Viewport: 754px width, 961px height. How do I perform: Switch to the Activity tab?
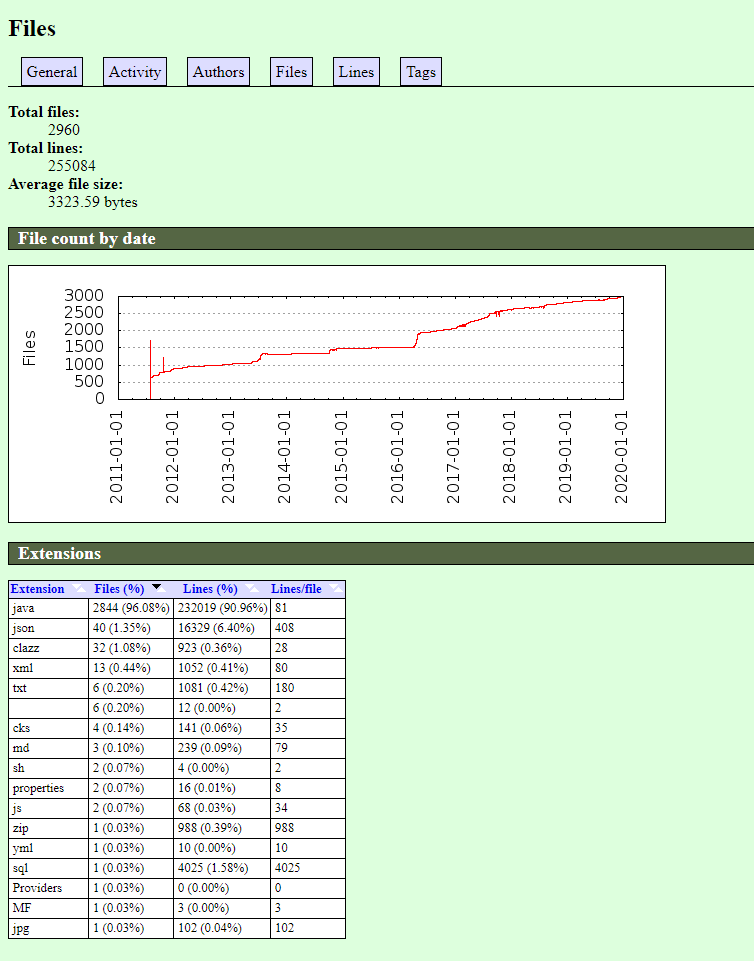tap(135, 72)
